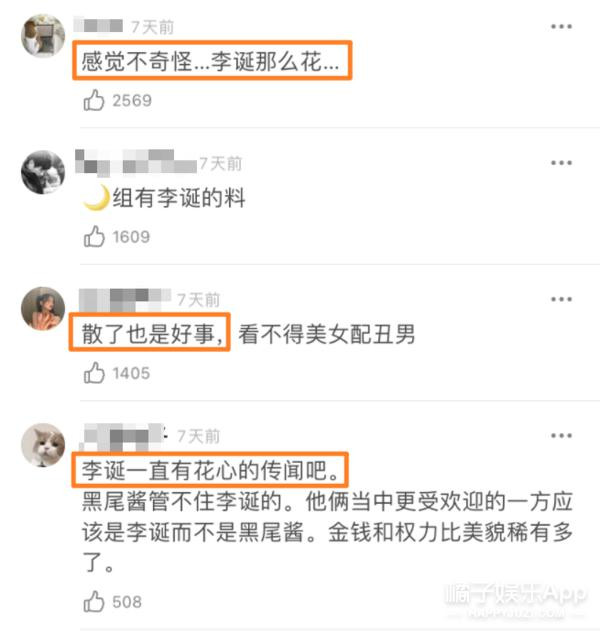View the second commenter's black-and-white avatar

43,172
